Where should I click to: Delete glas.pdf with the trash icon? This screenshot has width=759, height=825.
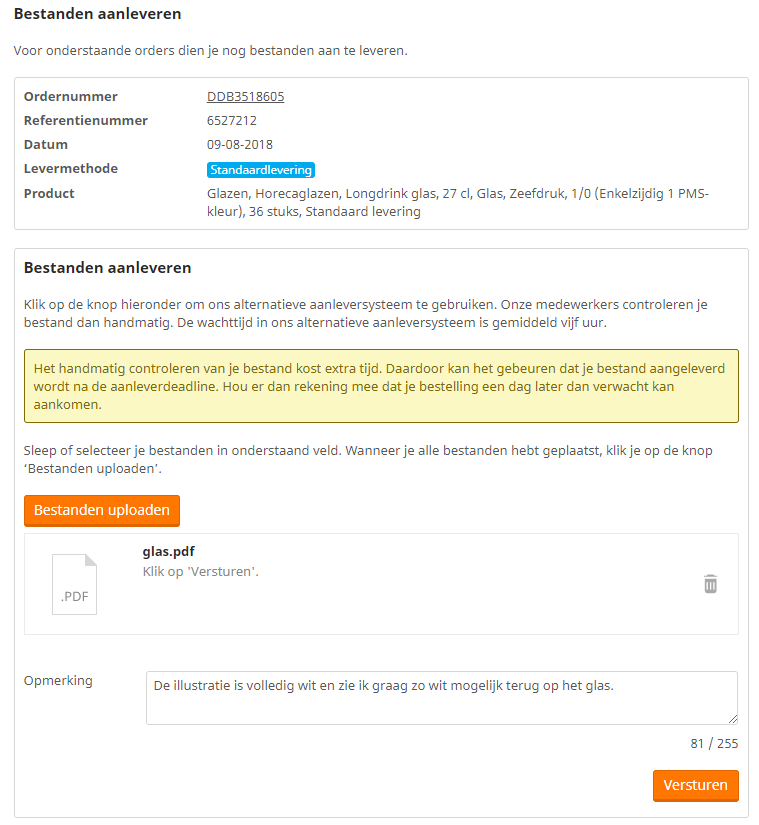click(710, 584)
